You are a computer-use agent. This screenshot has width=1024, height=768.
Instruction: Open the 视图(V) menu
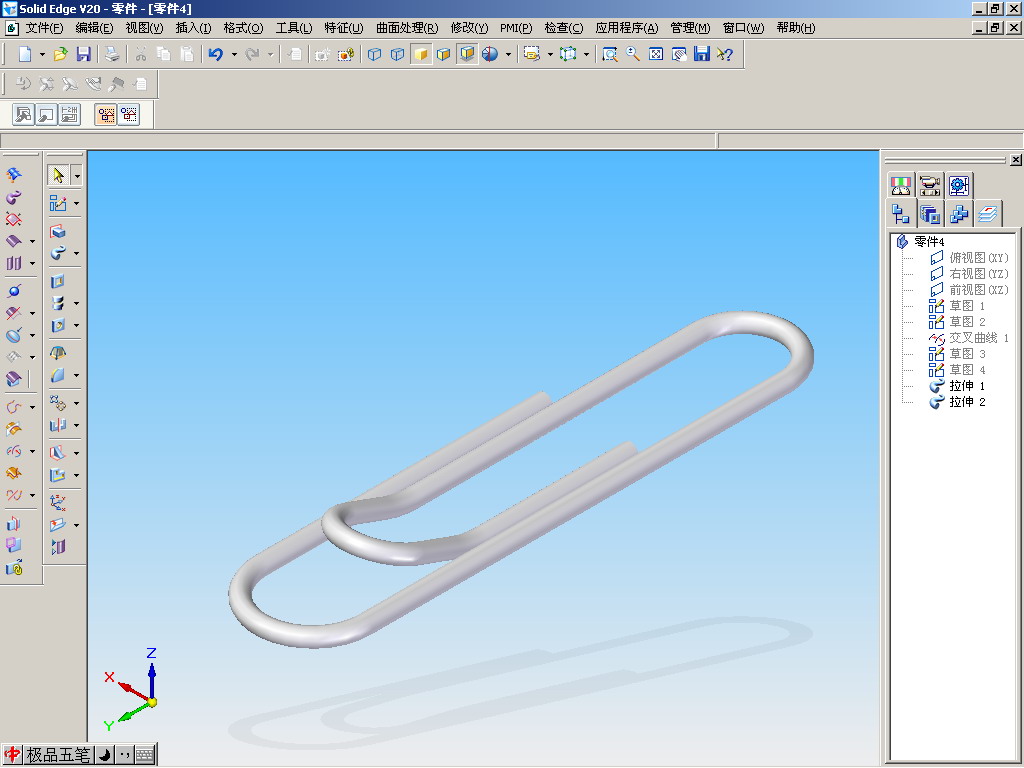(144, 28)
